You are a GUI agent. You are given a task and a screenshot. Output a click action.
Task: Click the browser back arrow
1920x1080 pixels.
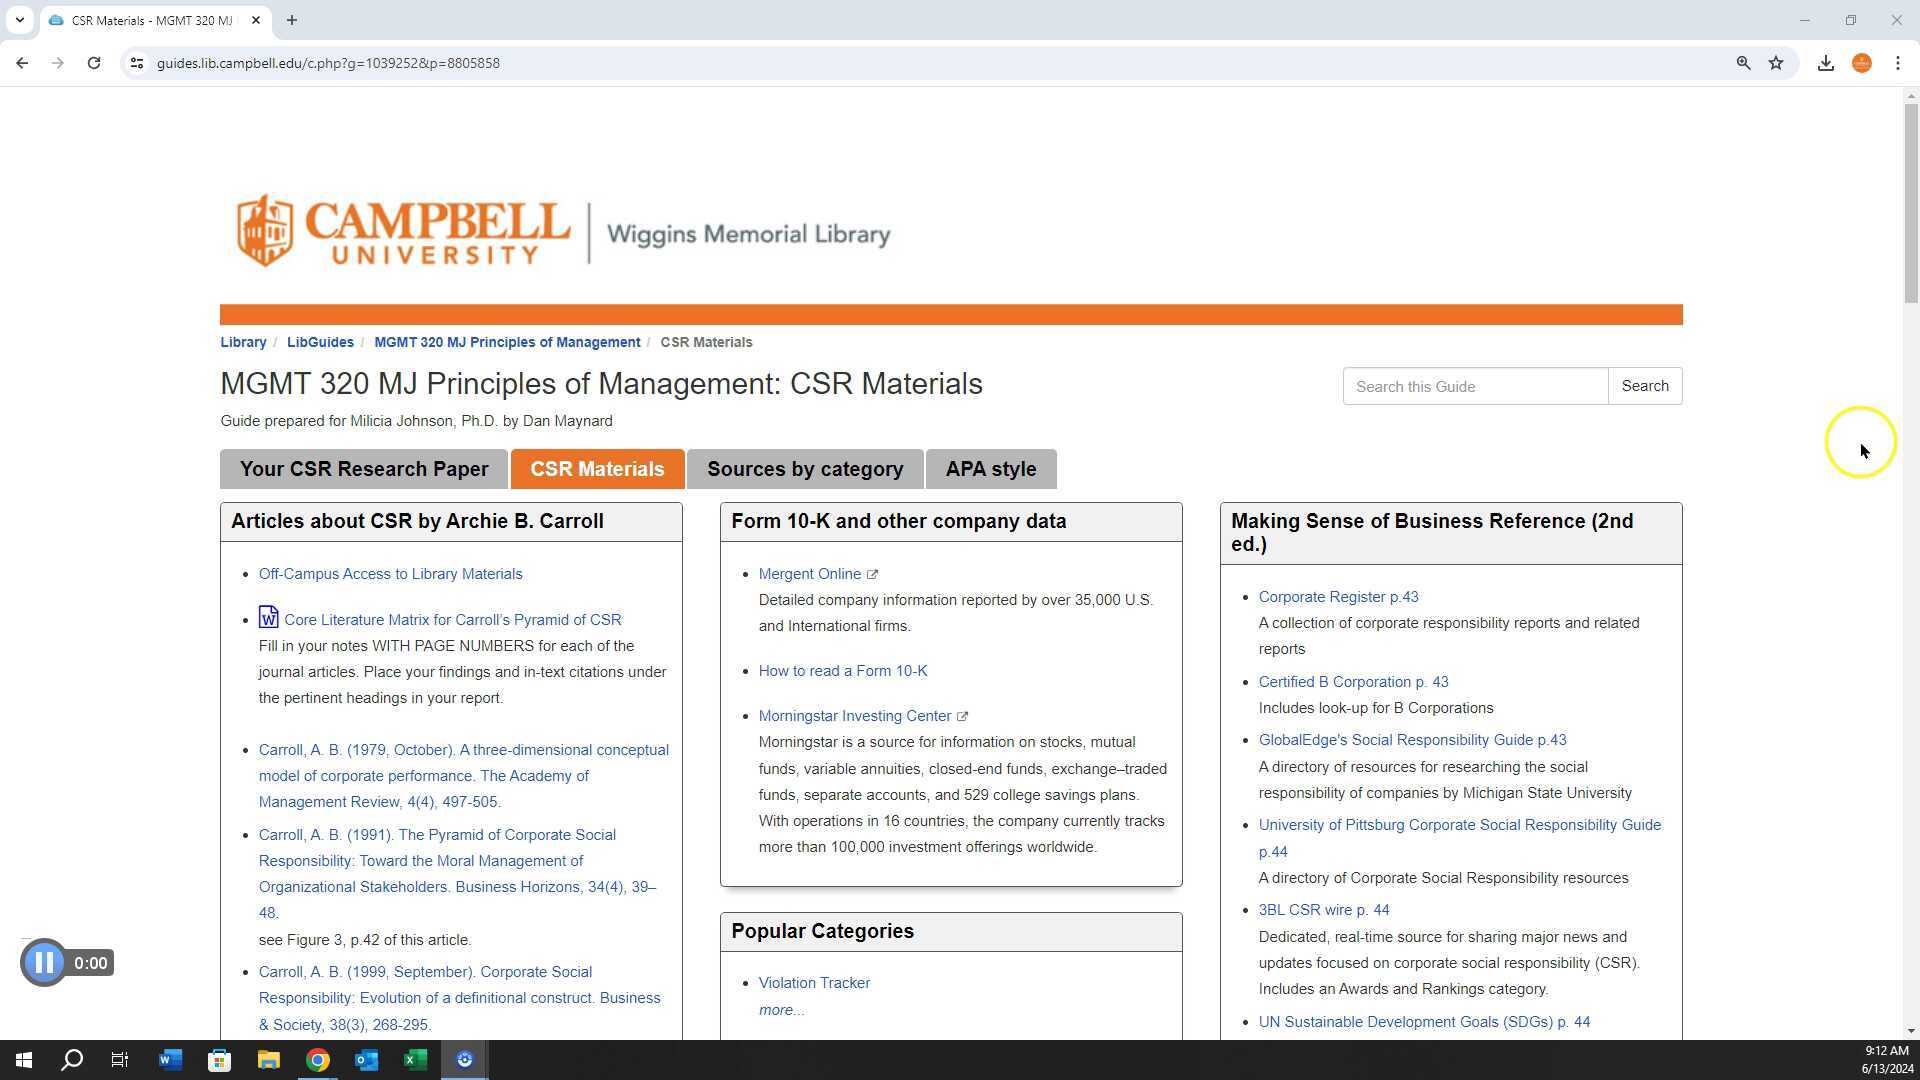(x=22, y=62)
